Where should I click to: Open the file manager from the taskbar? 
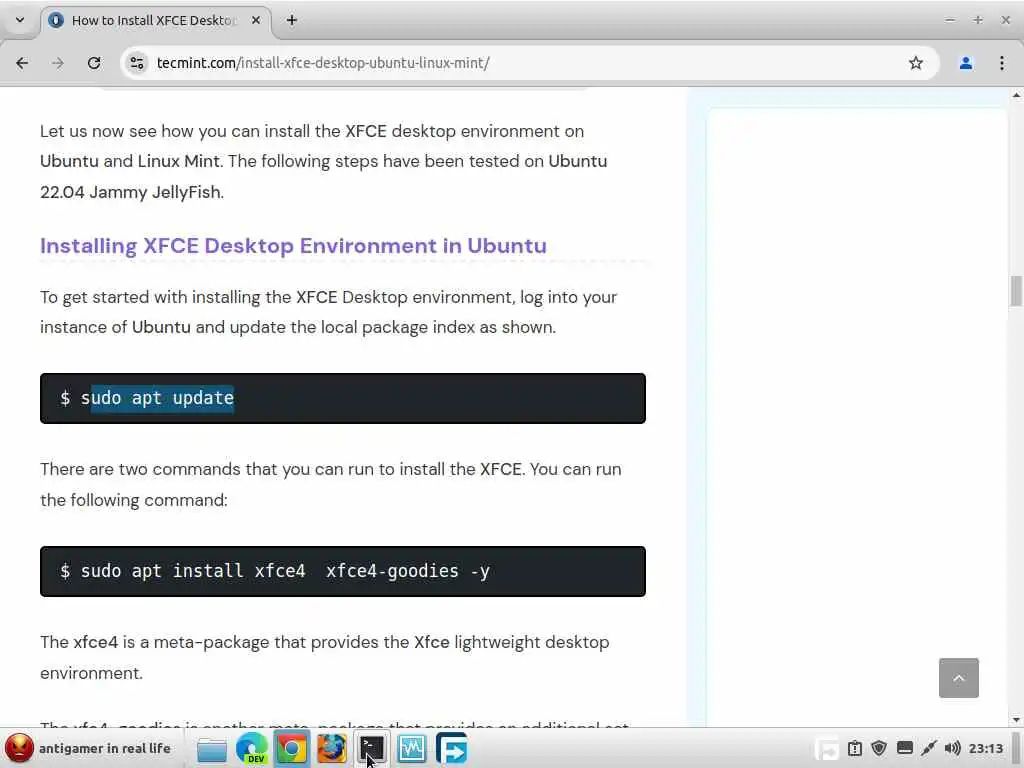pos(212,749)
